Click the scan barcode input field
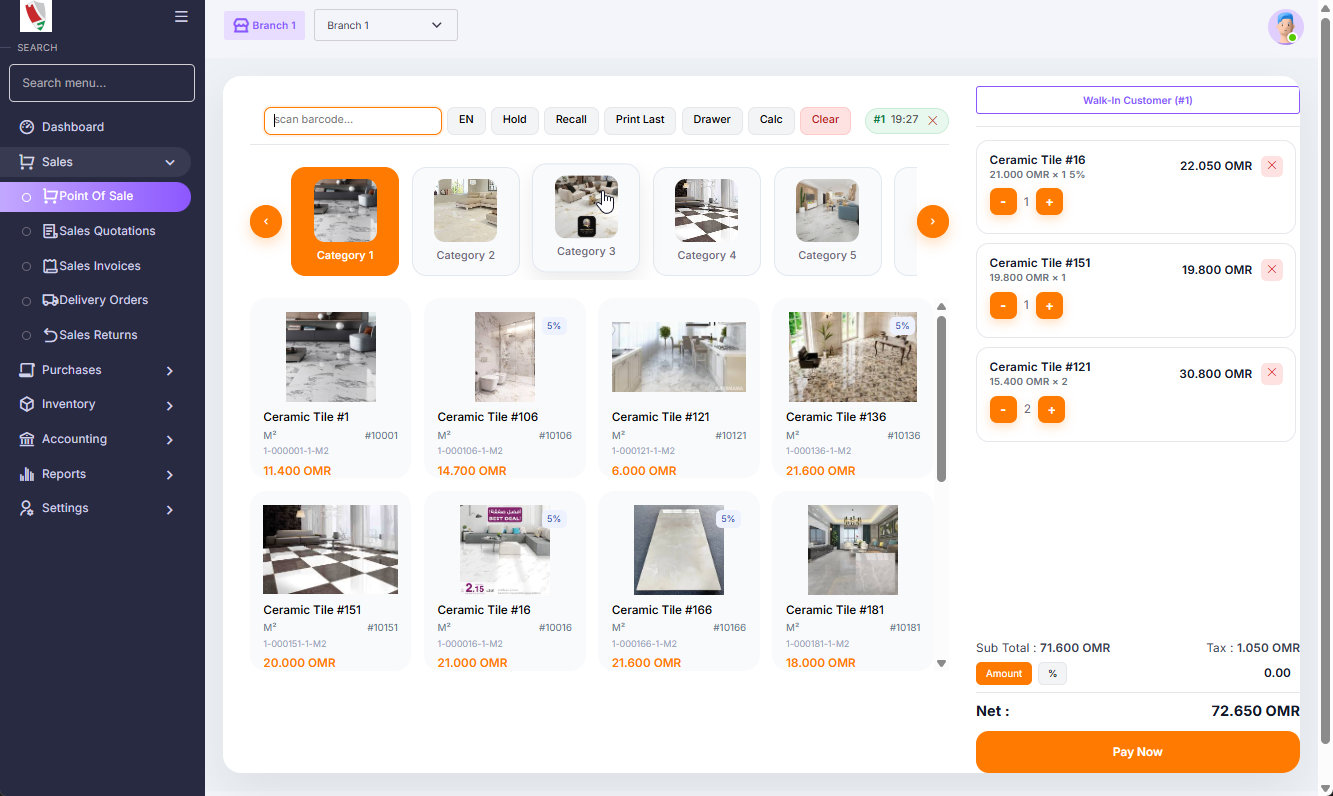This screenshot has height=796, width=1333. (x=353, y=120)
